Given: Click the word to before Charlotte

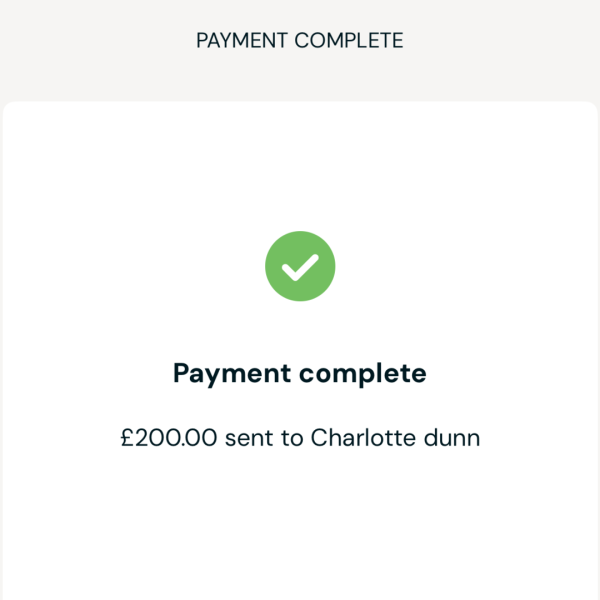Looking at the screenshot, I should click(x=292, y=439).
